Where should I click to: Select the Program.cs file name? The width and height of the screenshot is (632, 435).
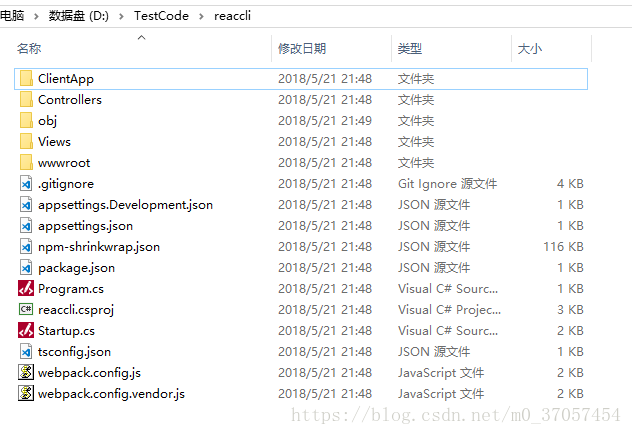[71, 289]
